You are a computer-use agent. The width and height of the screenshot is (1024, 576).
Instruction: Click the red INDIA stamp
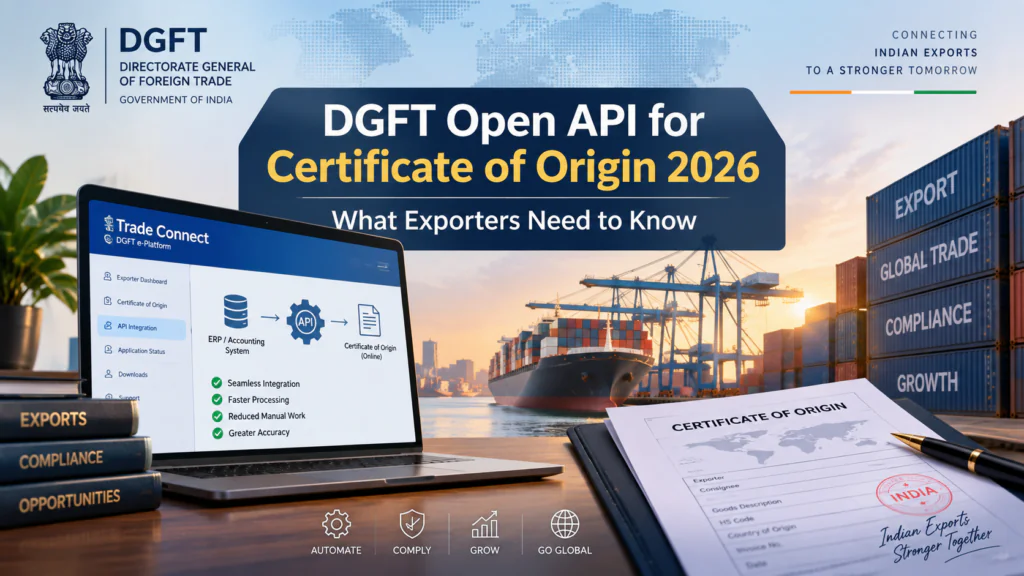[x=914, y=494]
